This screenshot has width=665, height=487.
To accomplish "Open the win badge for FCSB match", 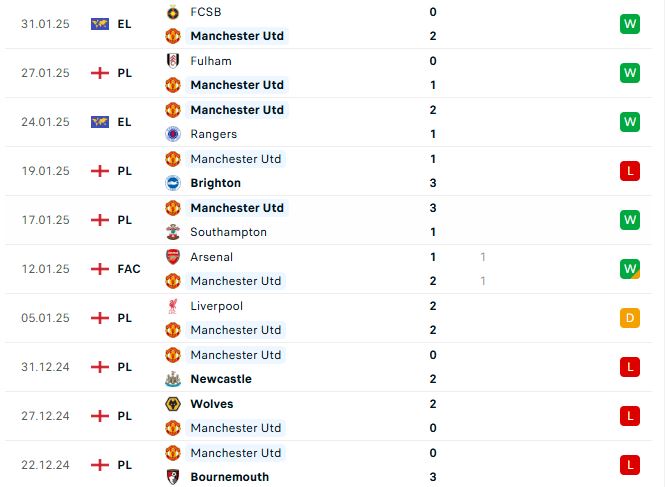I will (630, 24).
